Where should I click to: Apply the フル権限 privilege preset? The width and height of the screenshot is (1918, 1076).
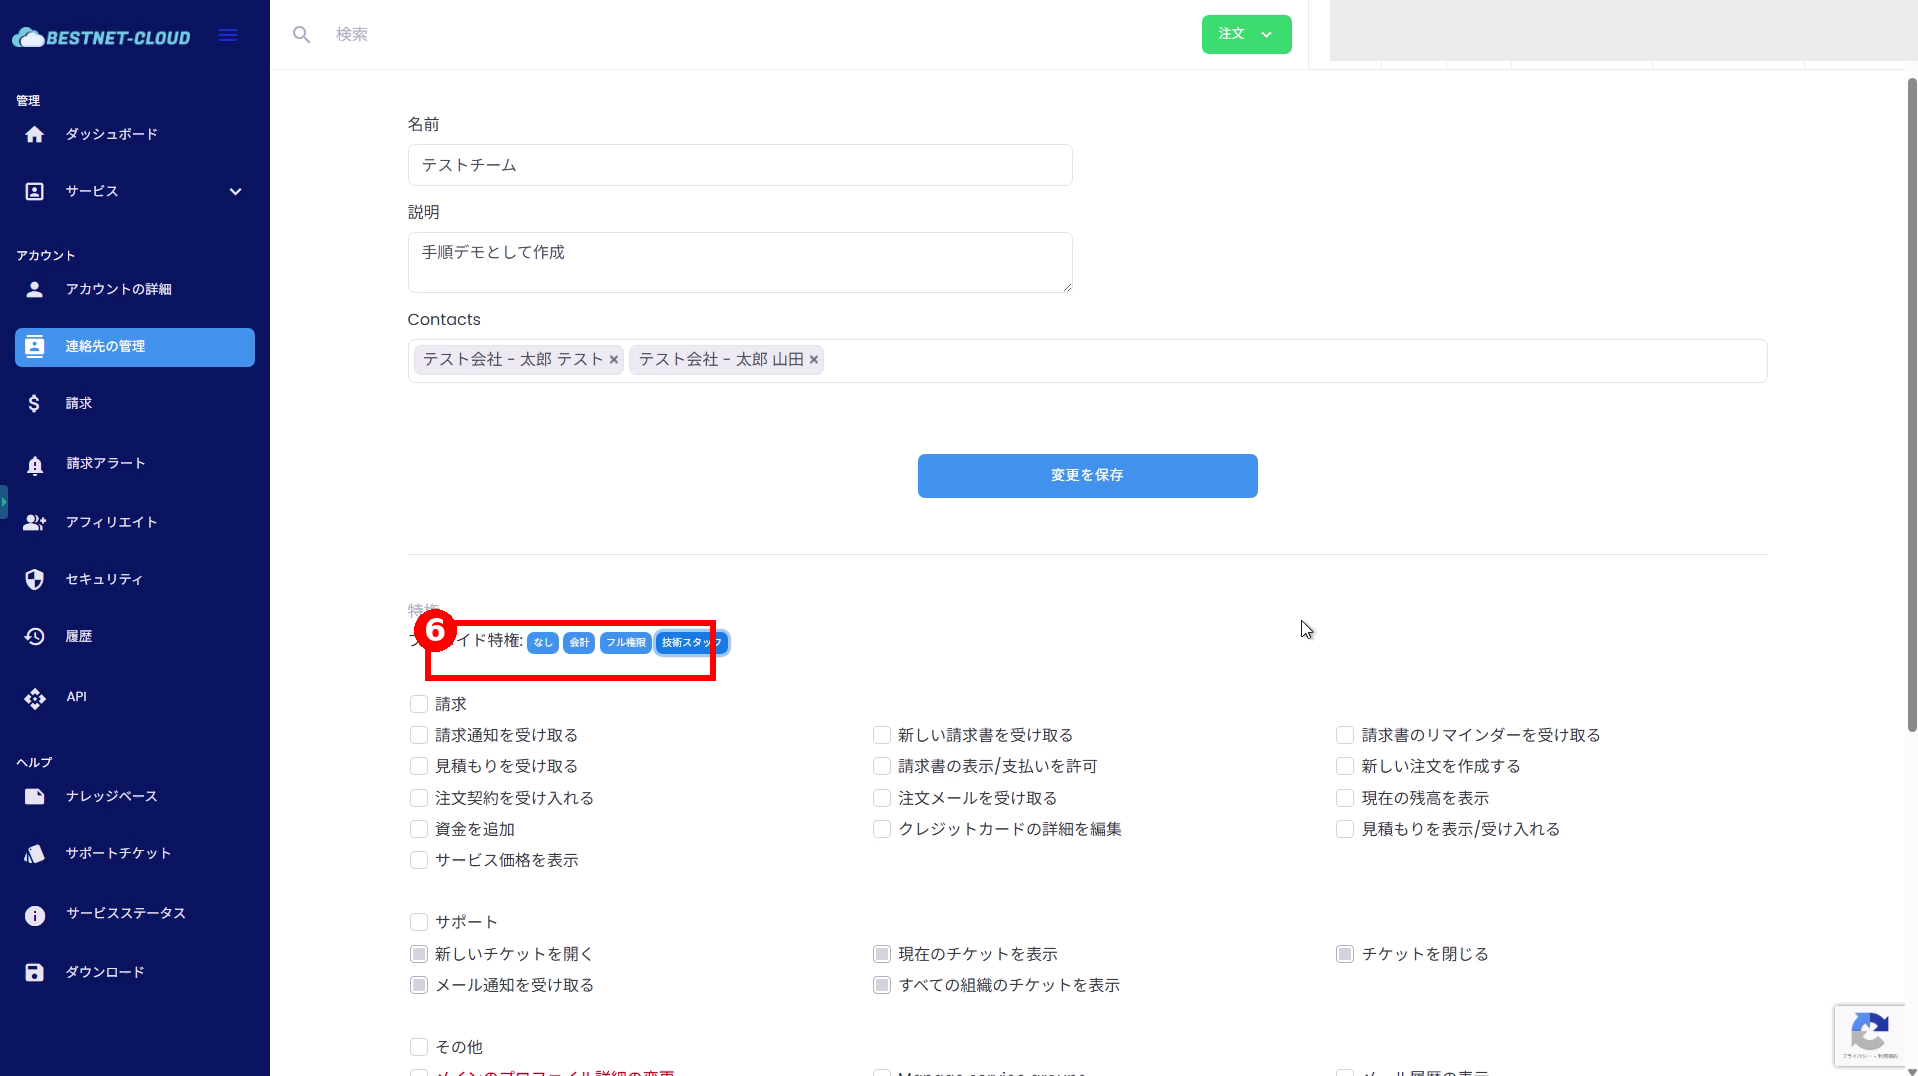[x=625, y=643]
